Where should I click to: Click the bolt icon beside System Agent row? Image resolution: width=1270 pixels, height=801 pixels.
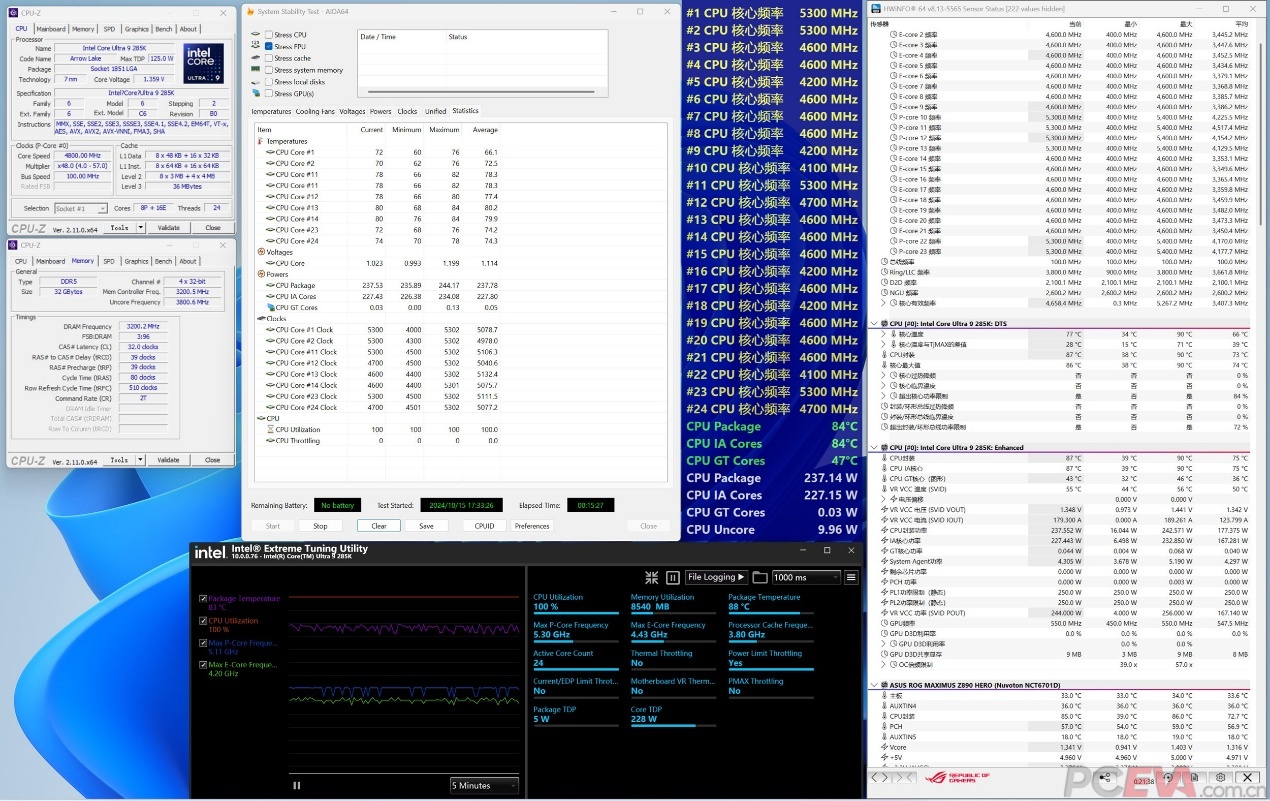884,561
